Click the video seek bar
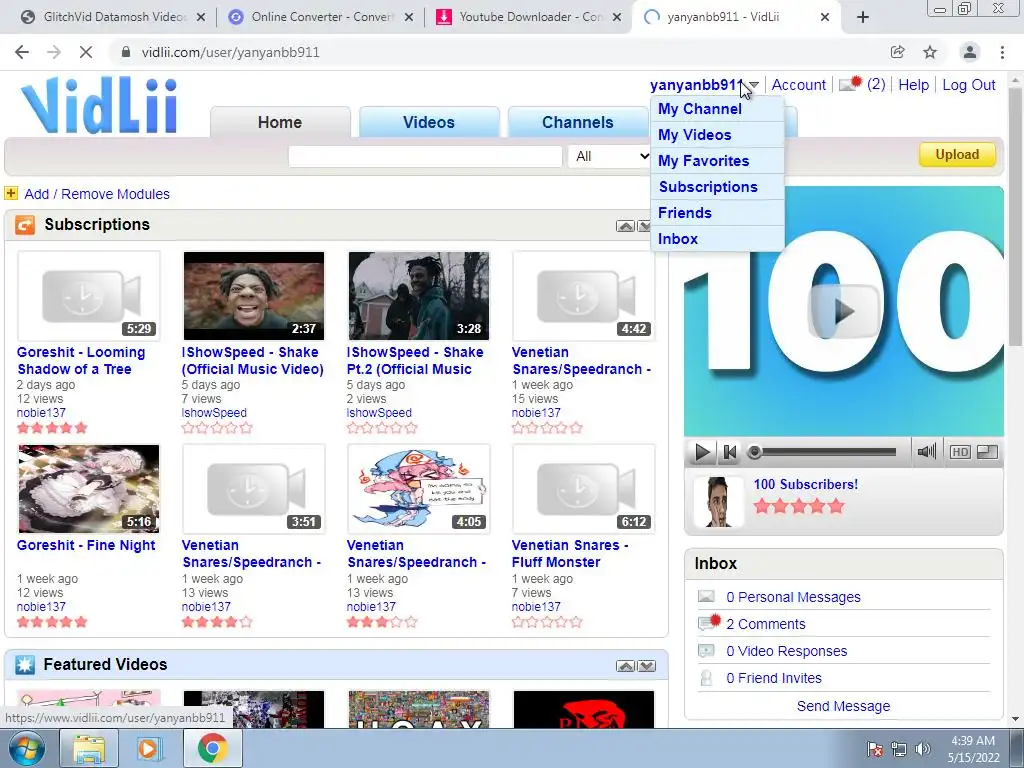Viewport: 1024px width, 768px height. [823, 452]
